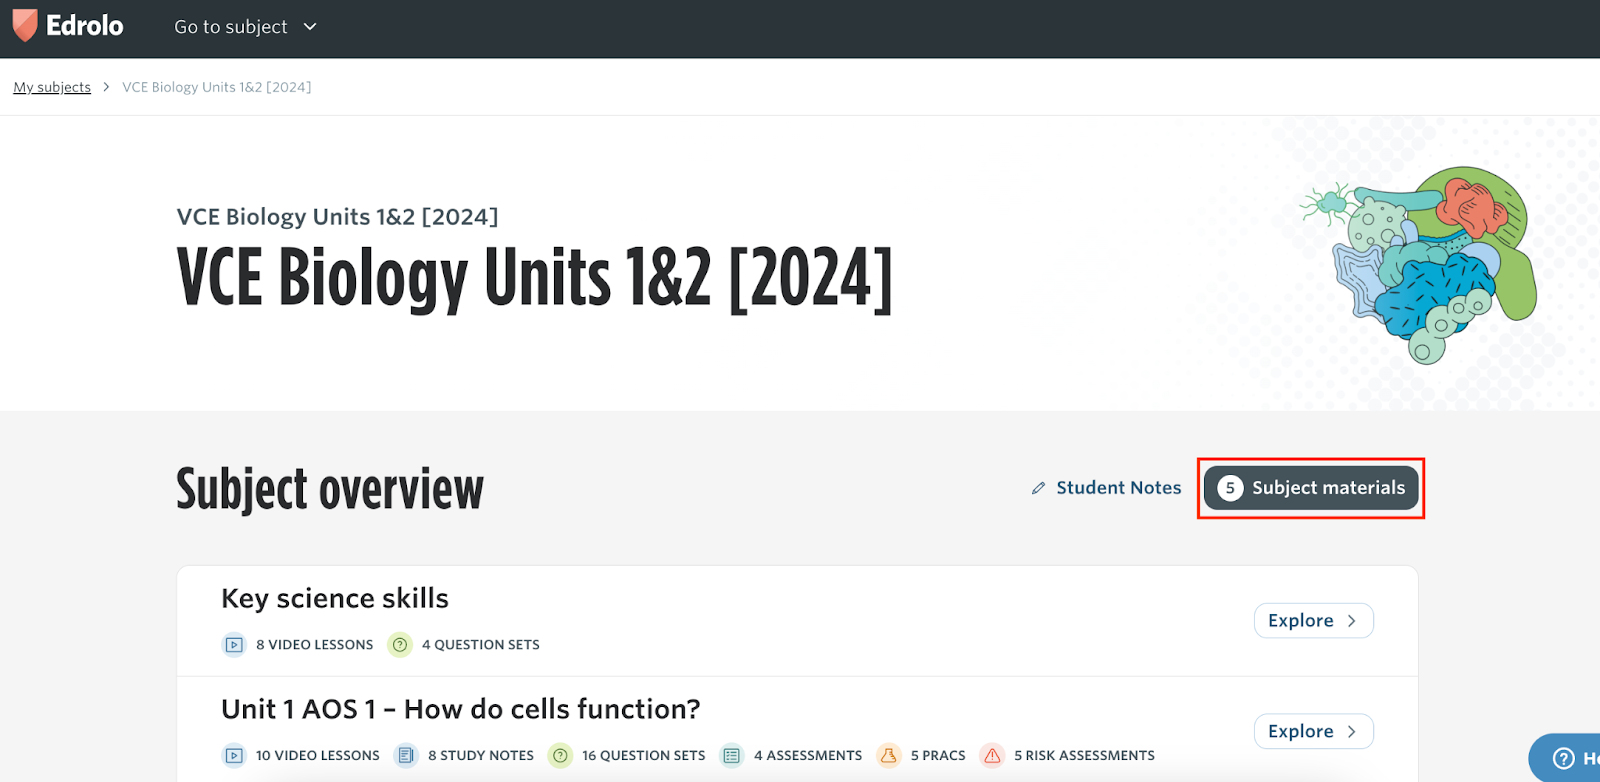Select the 4 ASSESSMENTS label
This screenshot has height=782, width=1600.
pyautogui.click(x=808, y=756)
